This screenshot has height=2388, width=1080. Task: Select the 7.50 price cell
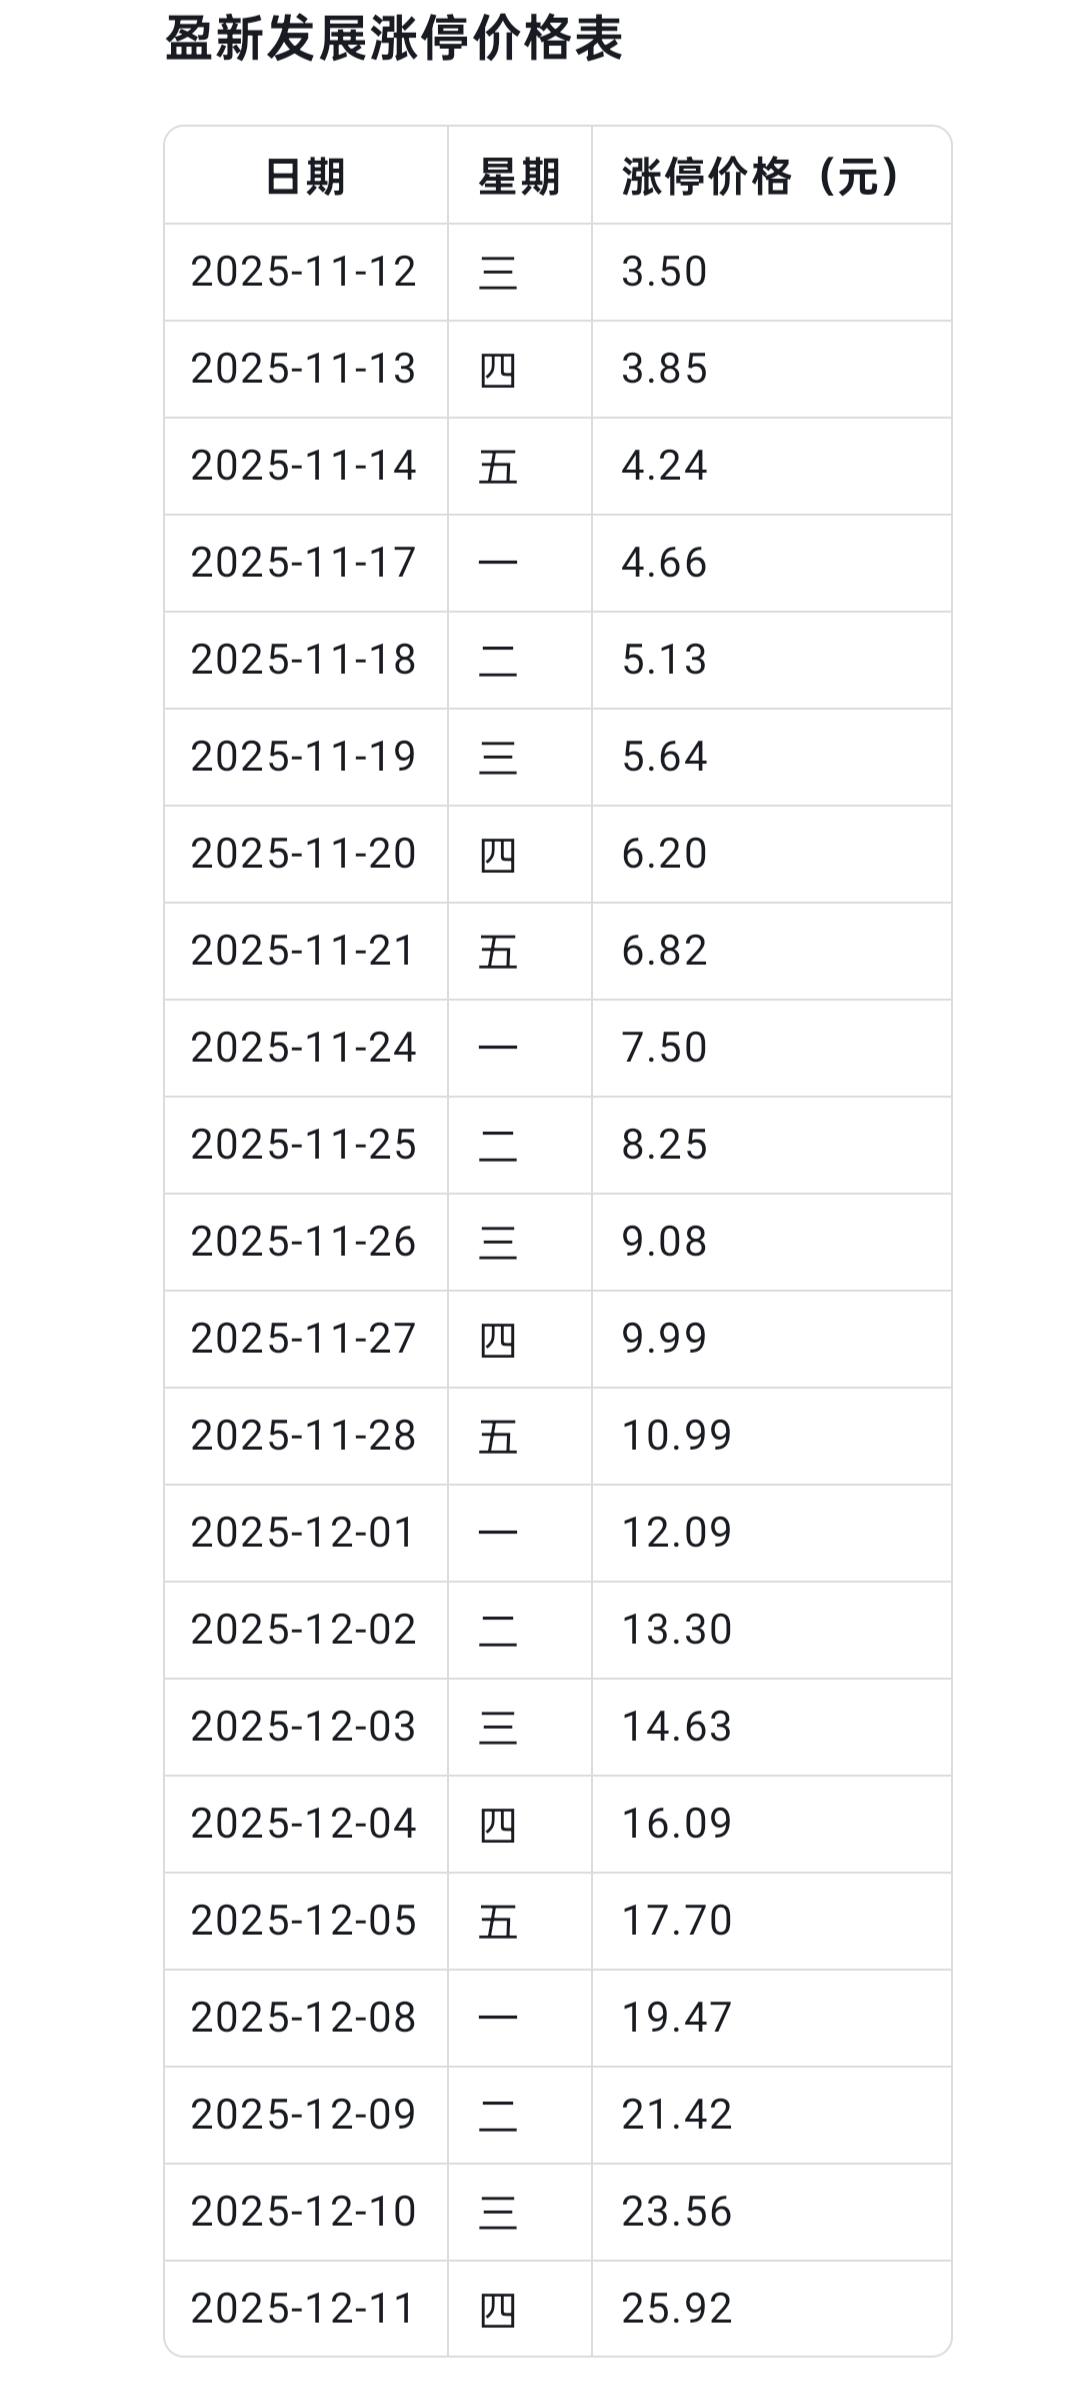point(665,1048)
